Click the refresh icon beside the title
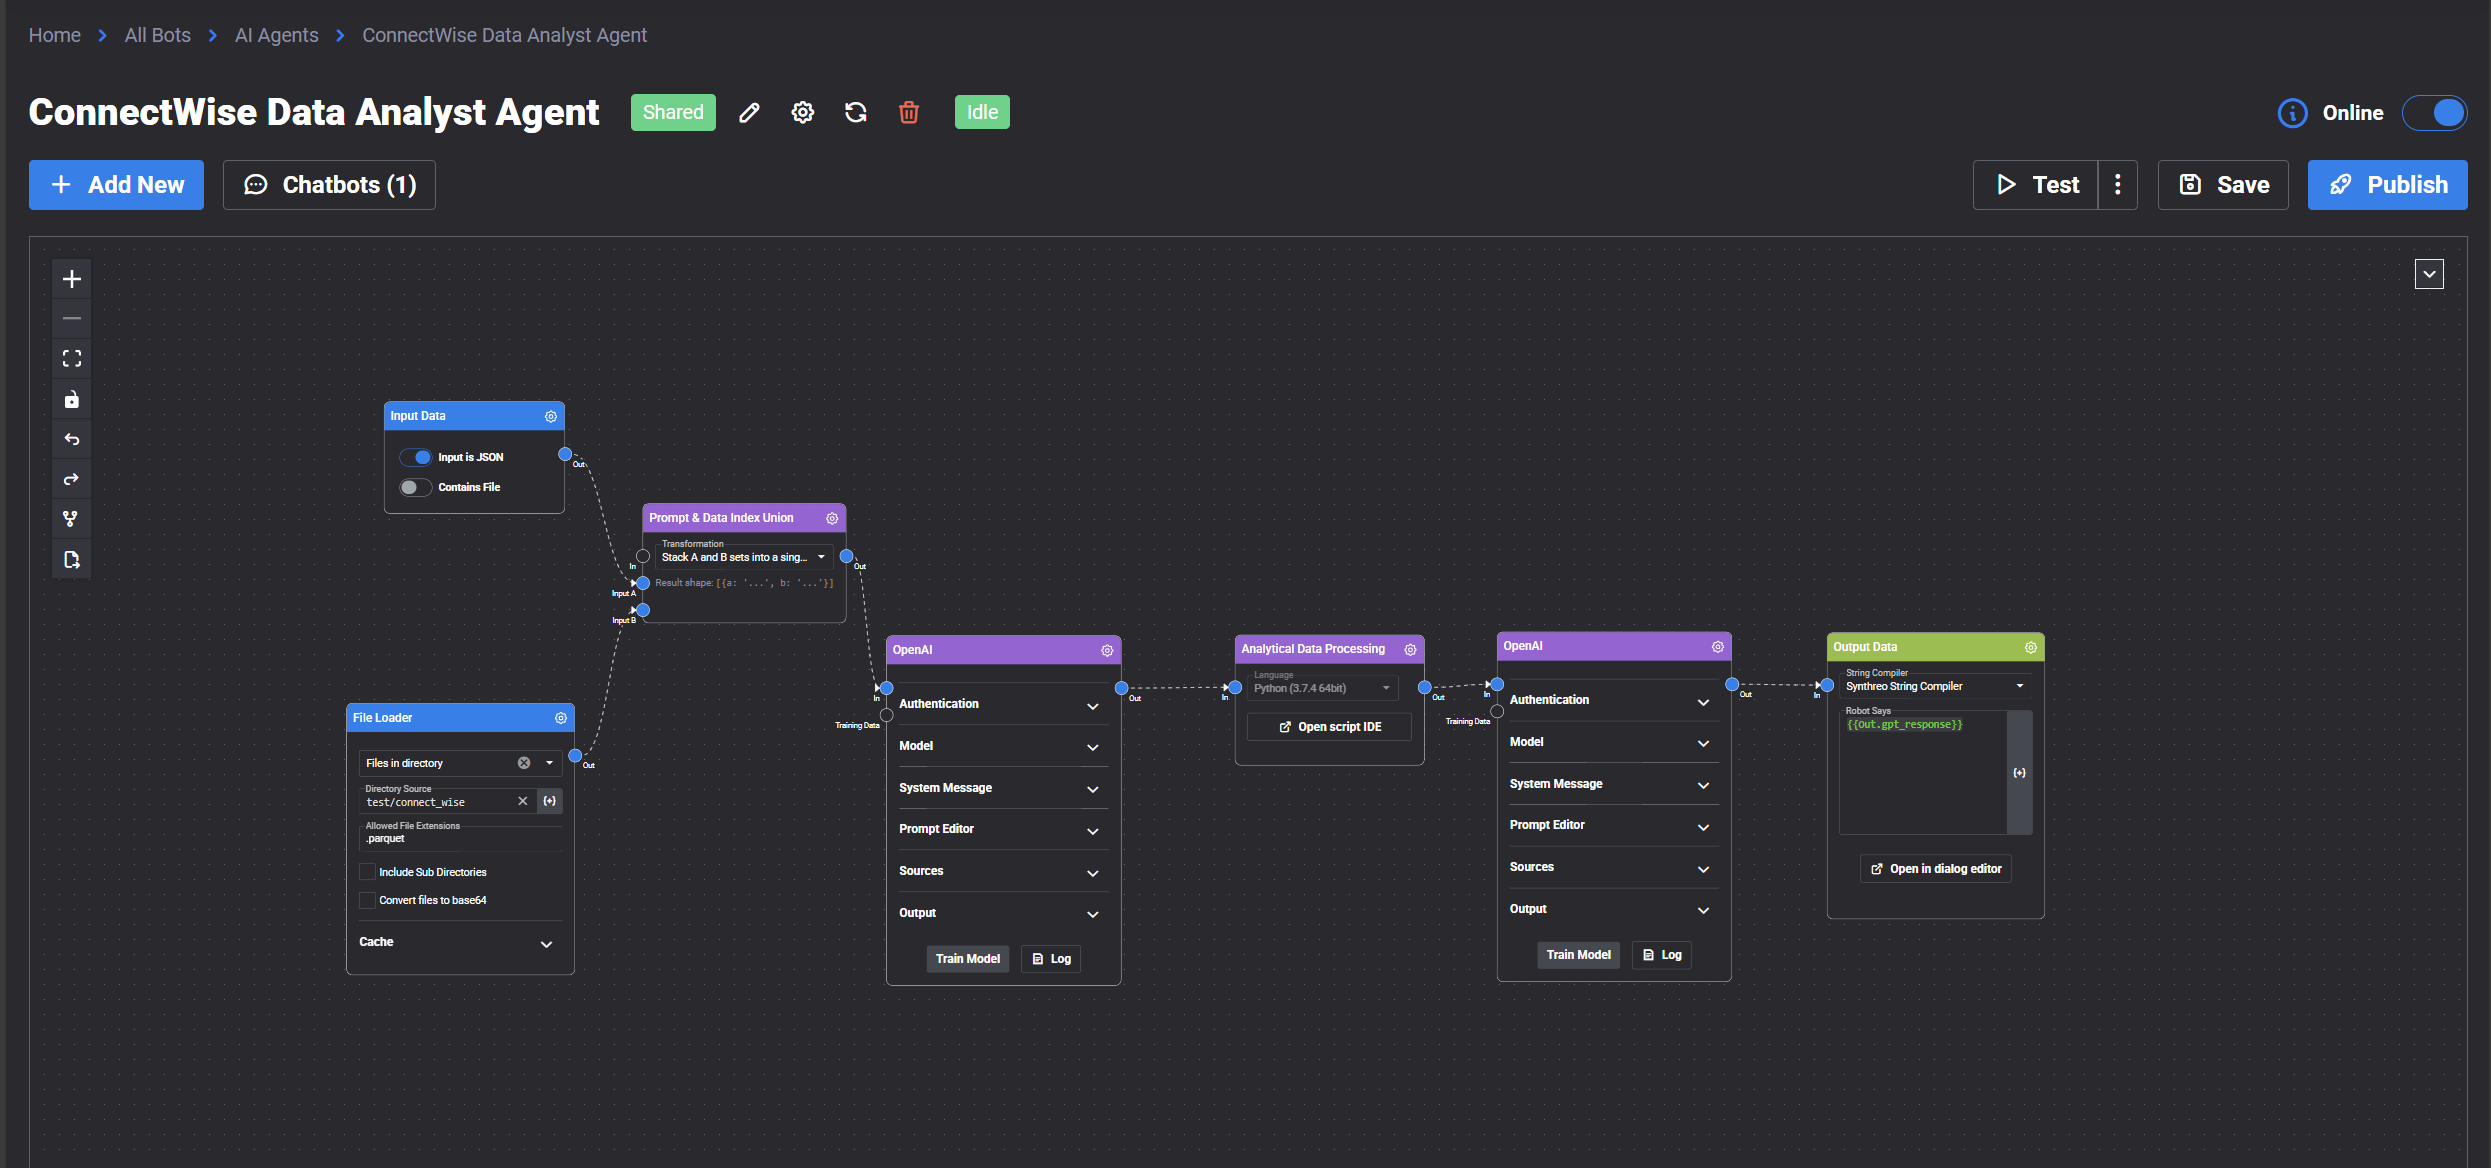Image resolution: width=2491 pixels, height=1168 pixels. click(x=856, y=113)
